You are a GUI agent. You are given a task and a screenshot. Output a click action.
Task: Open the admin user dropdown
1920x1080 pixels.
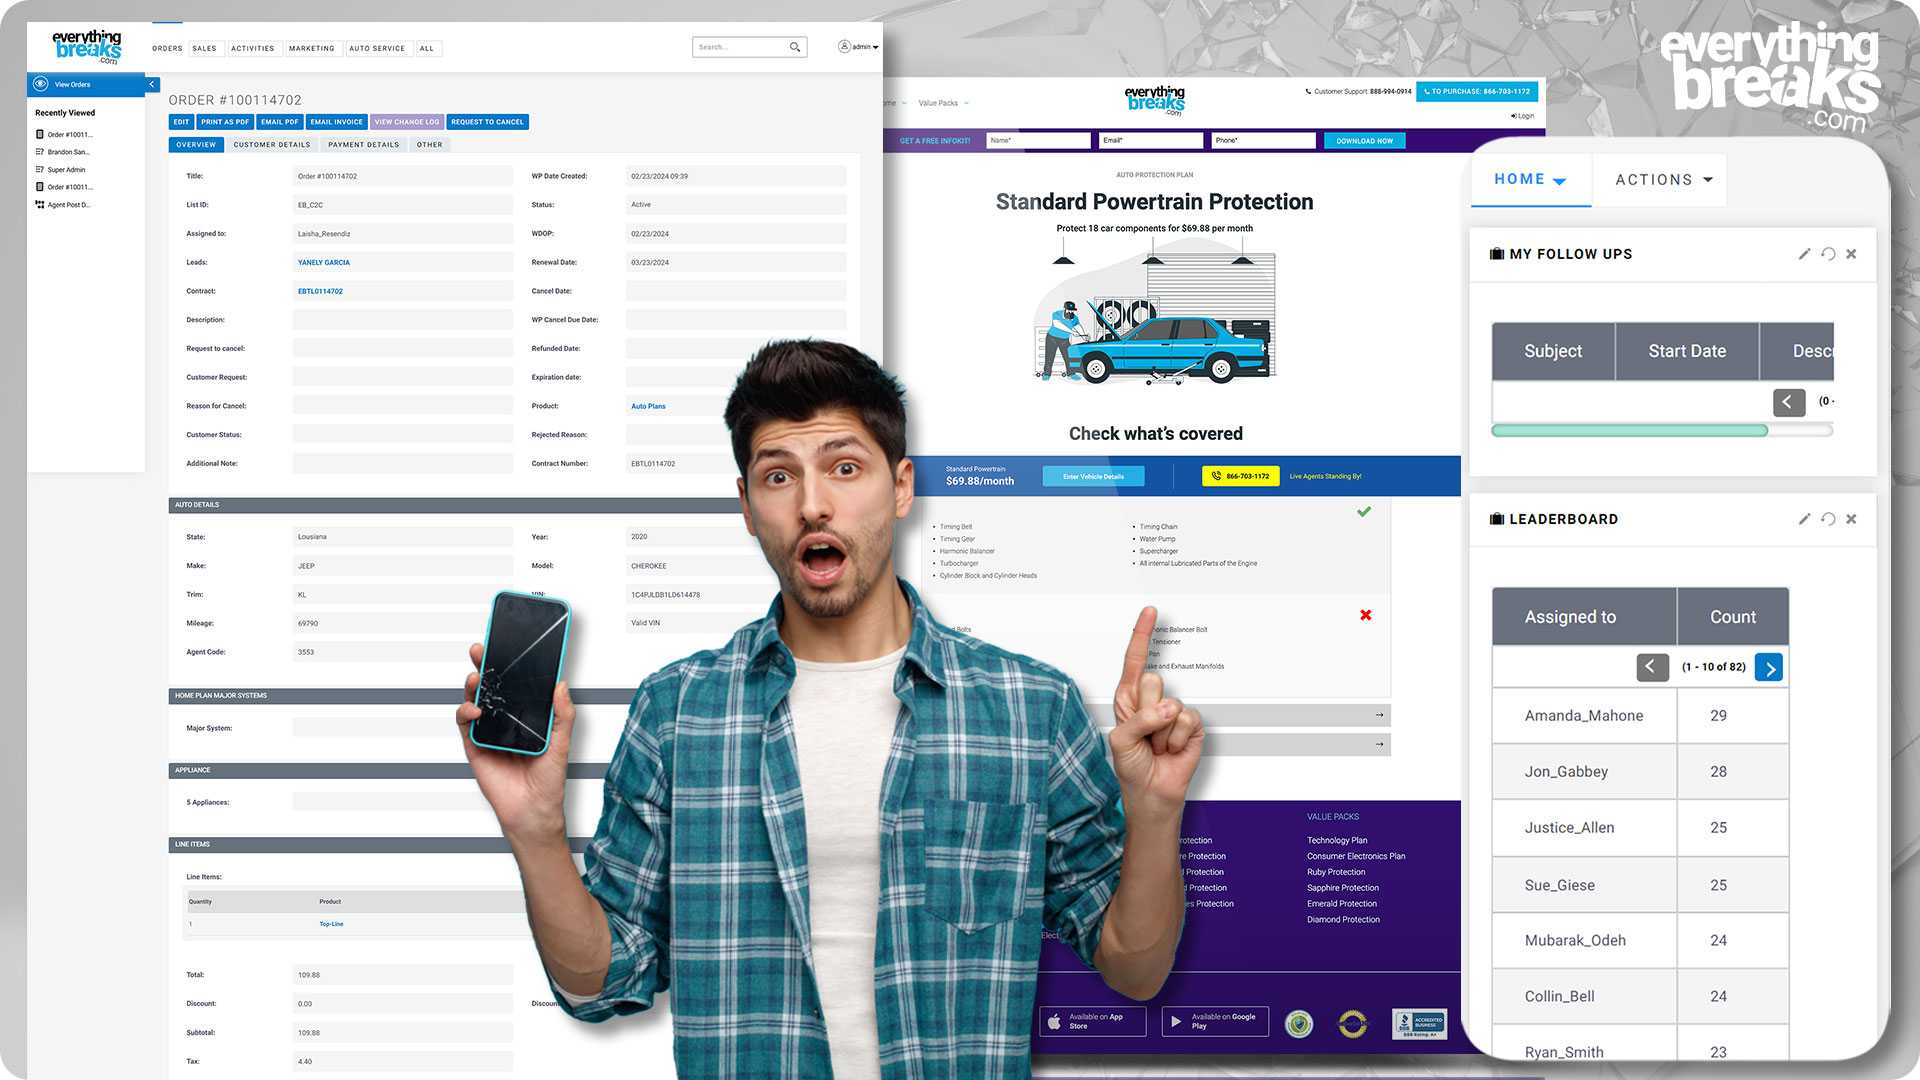(x=859, y=47)
